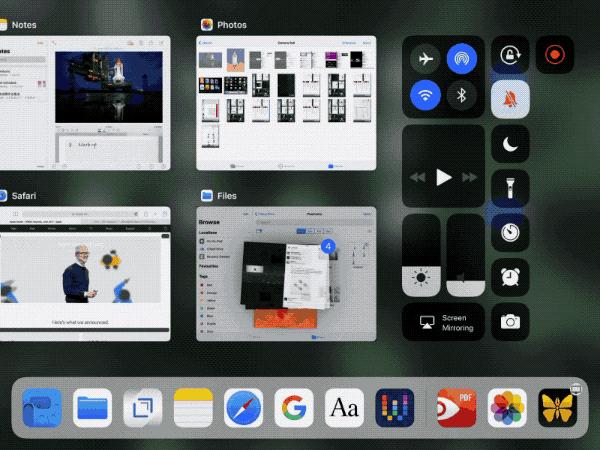Screen dimensions: 600x450
Task: Adjust the volume slider
Action: pos(466,255)
